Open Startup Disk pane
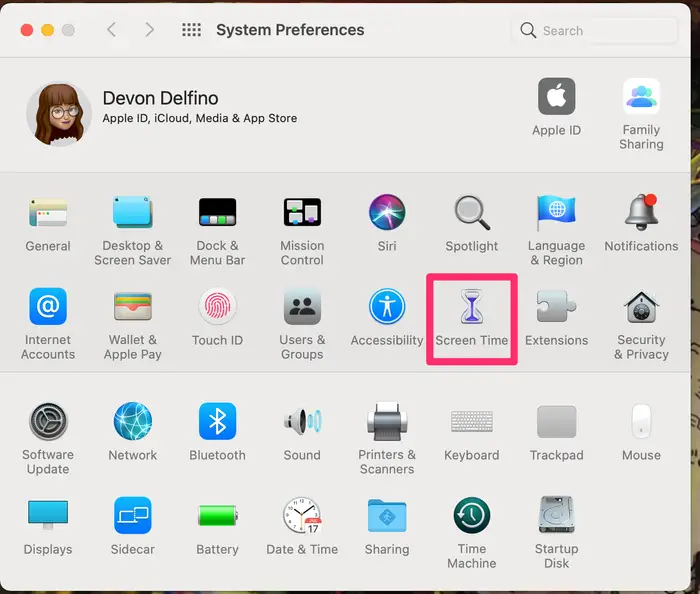 click(556, 515)
